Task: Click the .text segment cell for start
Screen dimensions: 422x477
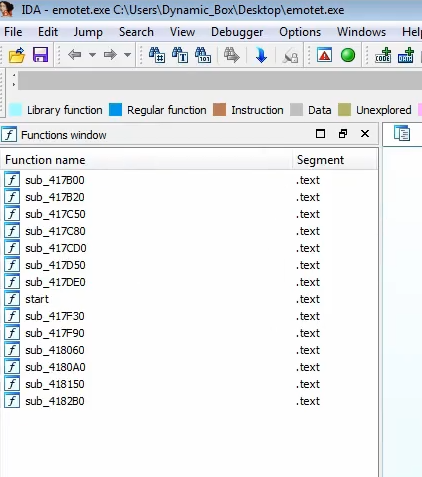Action: [308, 299]
